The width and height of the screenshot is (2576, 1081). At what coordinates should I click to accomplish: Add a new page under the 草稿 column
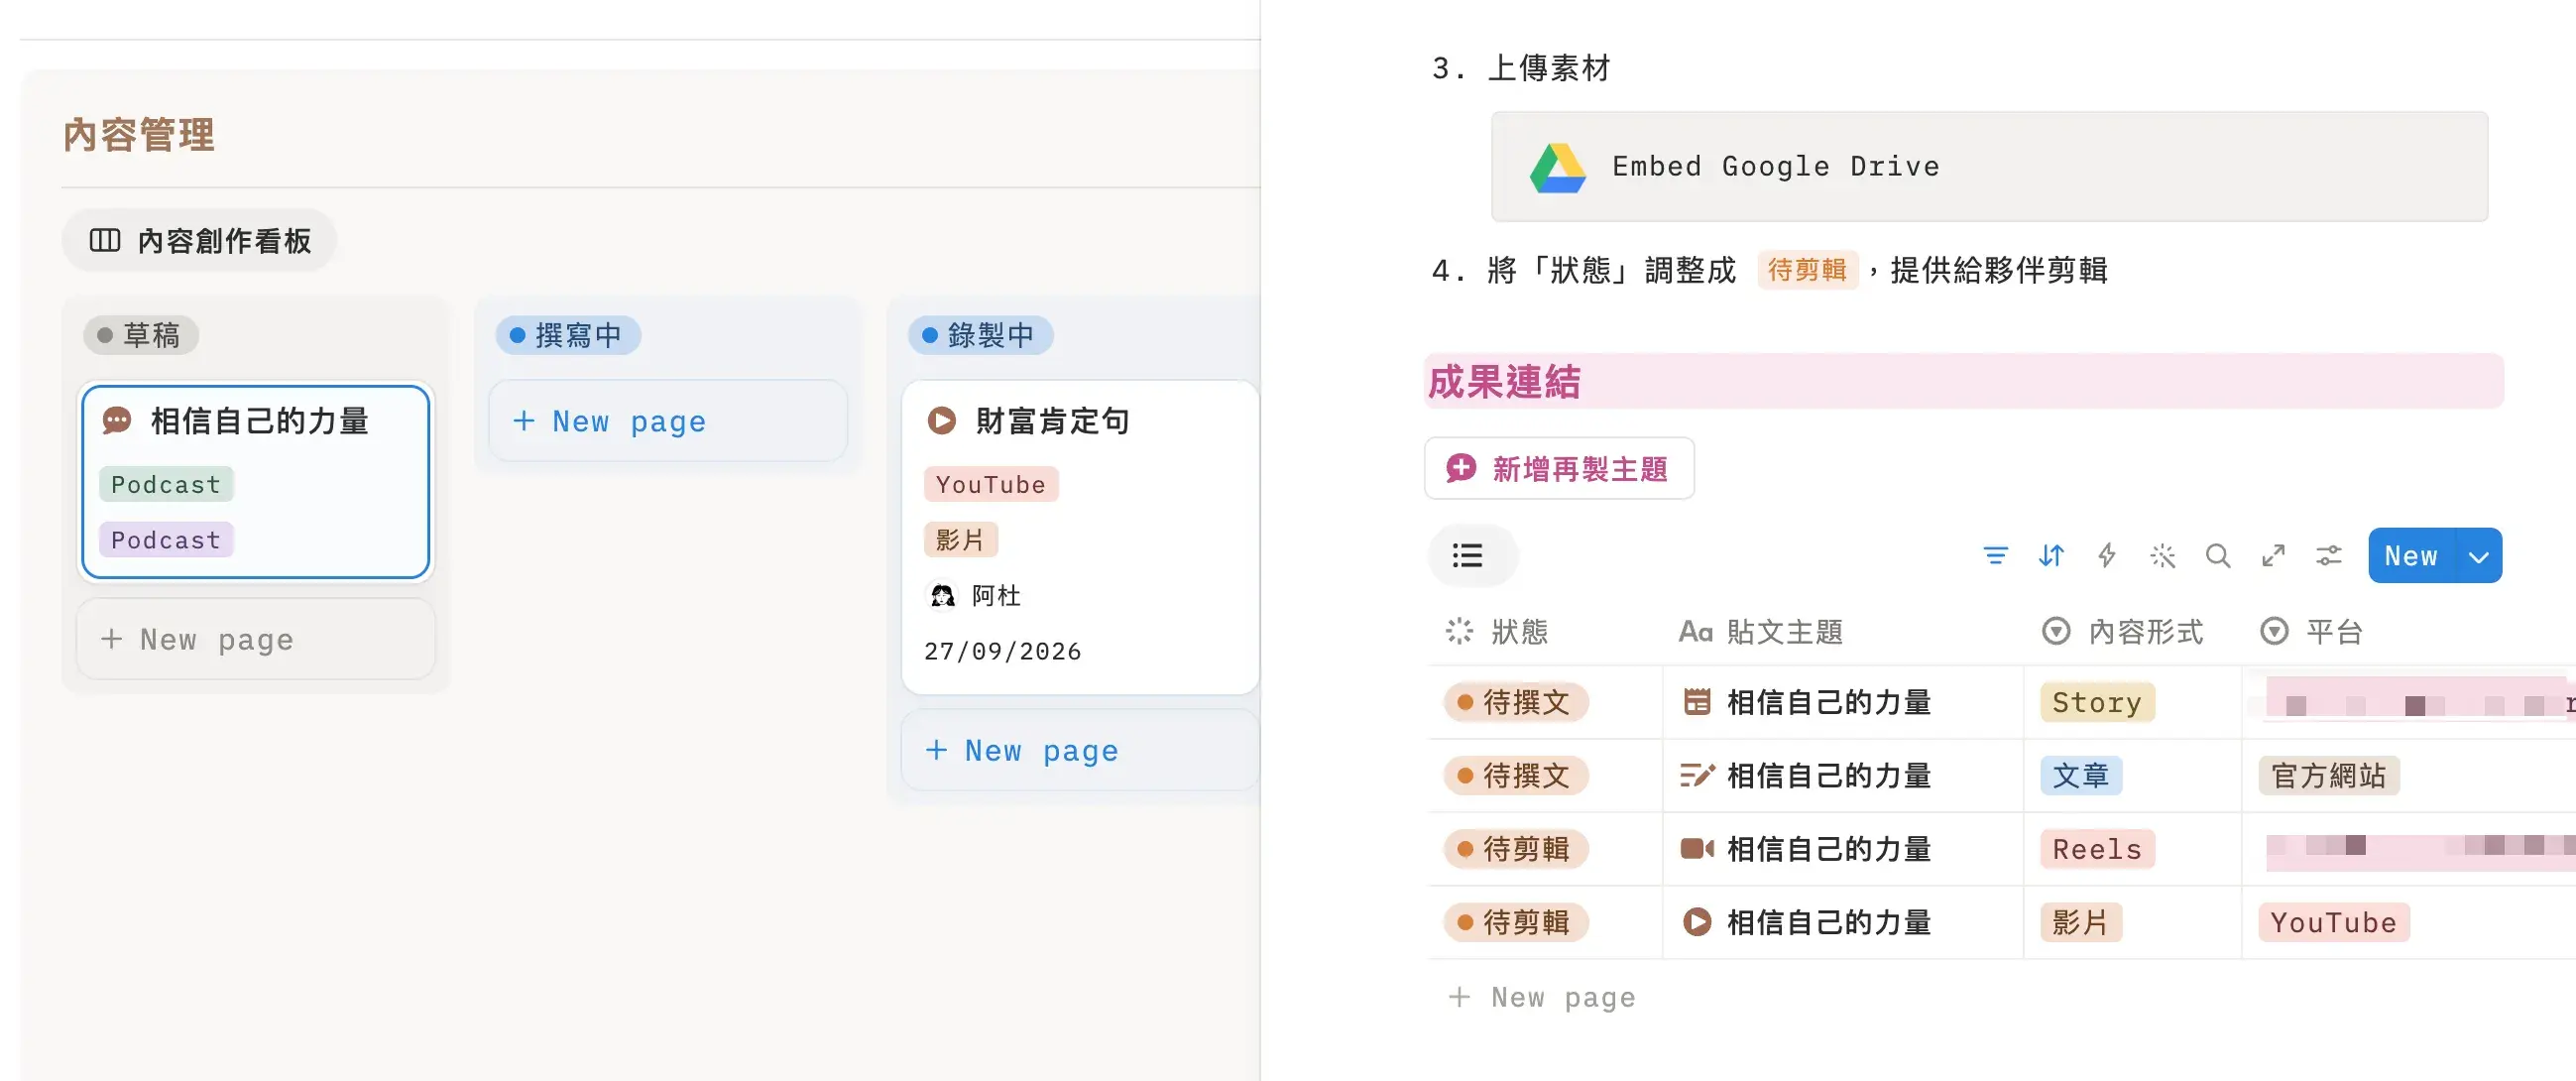[256, 639]
